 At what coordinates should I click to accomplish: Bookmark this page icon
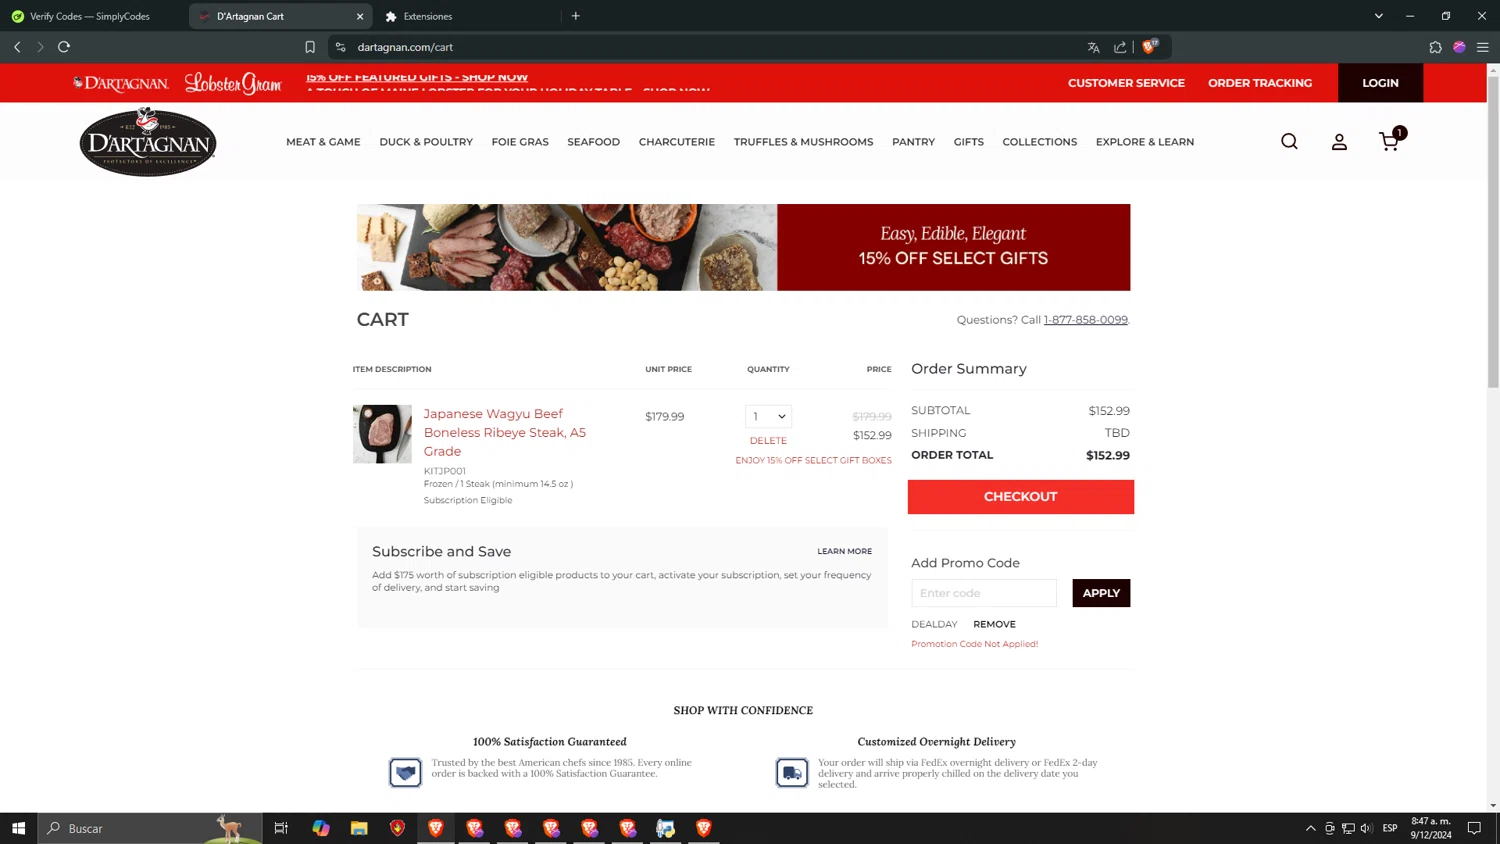point(310,47)
